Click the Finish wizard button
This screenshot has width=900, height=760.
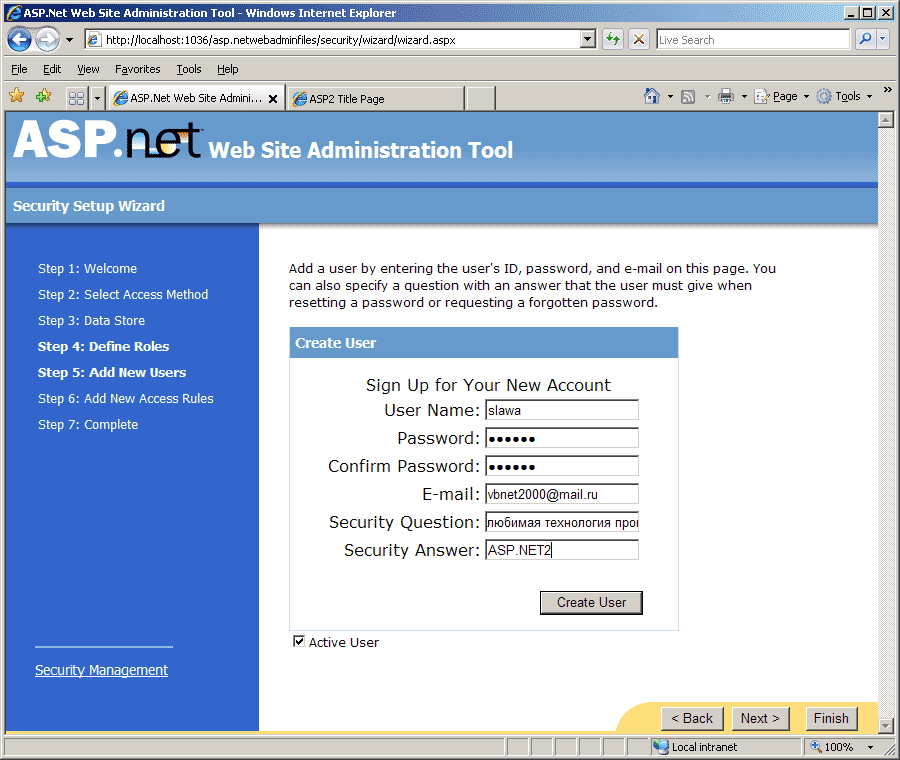831,719
